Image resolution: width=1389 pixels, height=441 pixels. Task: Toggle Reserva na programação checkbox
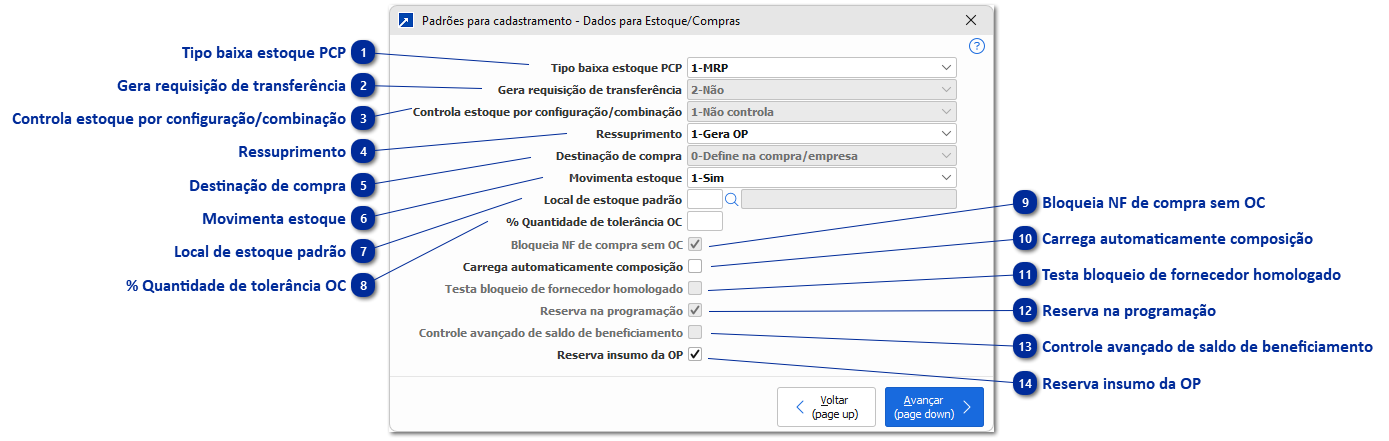[695, 310]
